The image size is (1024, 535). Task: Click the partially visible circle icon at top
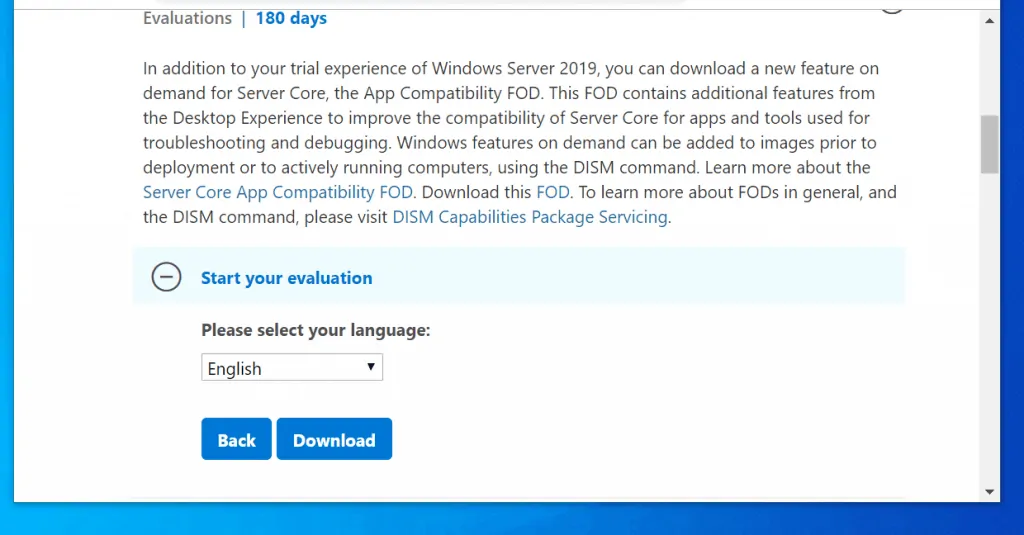pyautogui.click(x=891, y=8)
